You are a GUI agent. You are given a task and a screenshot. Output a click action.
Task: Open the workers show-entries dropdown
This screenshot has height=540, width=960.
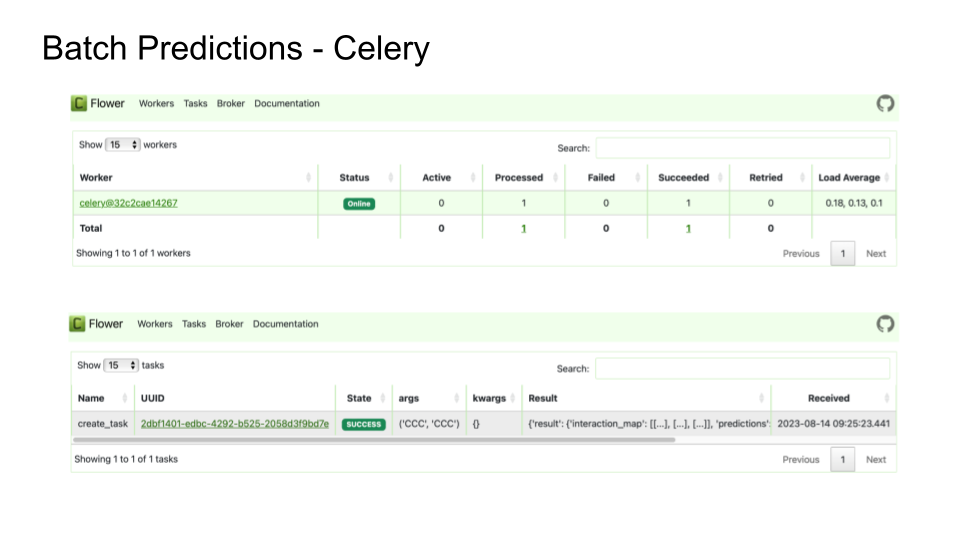123,145
